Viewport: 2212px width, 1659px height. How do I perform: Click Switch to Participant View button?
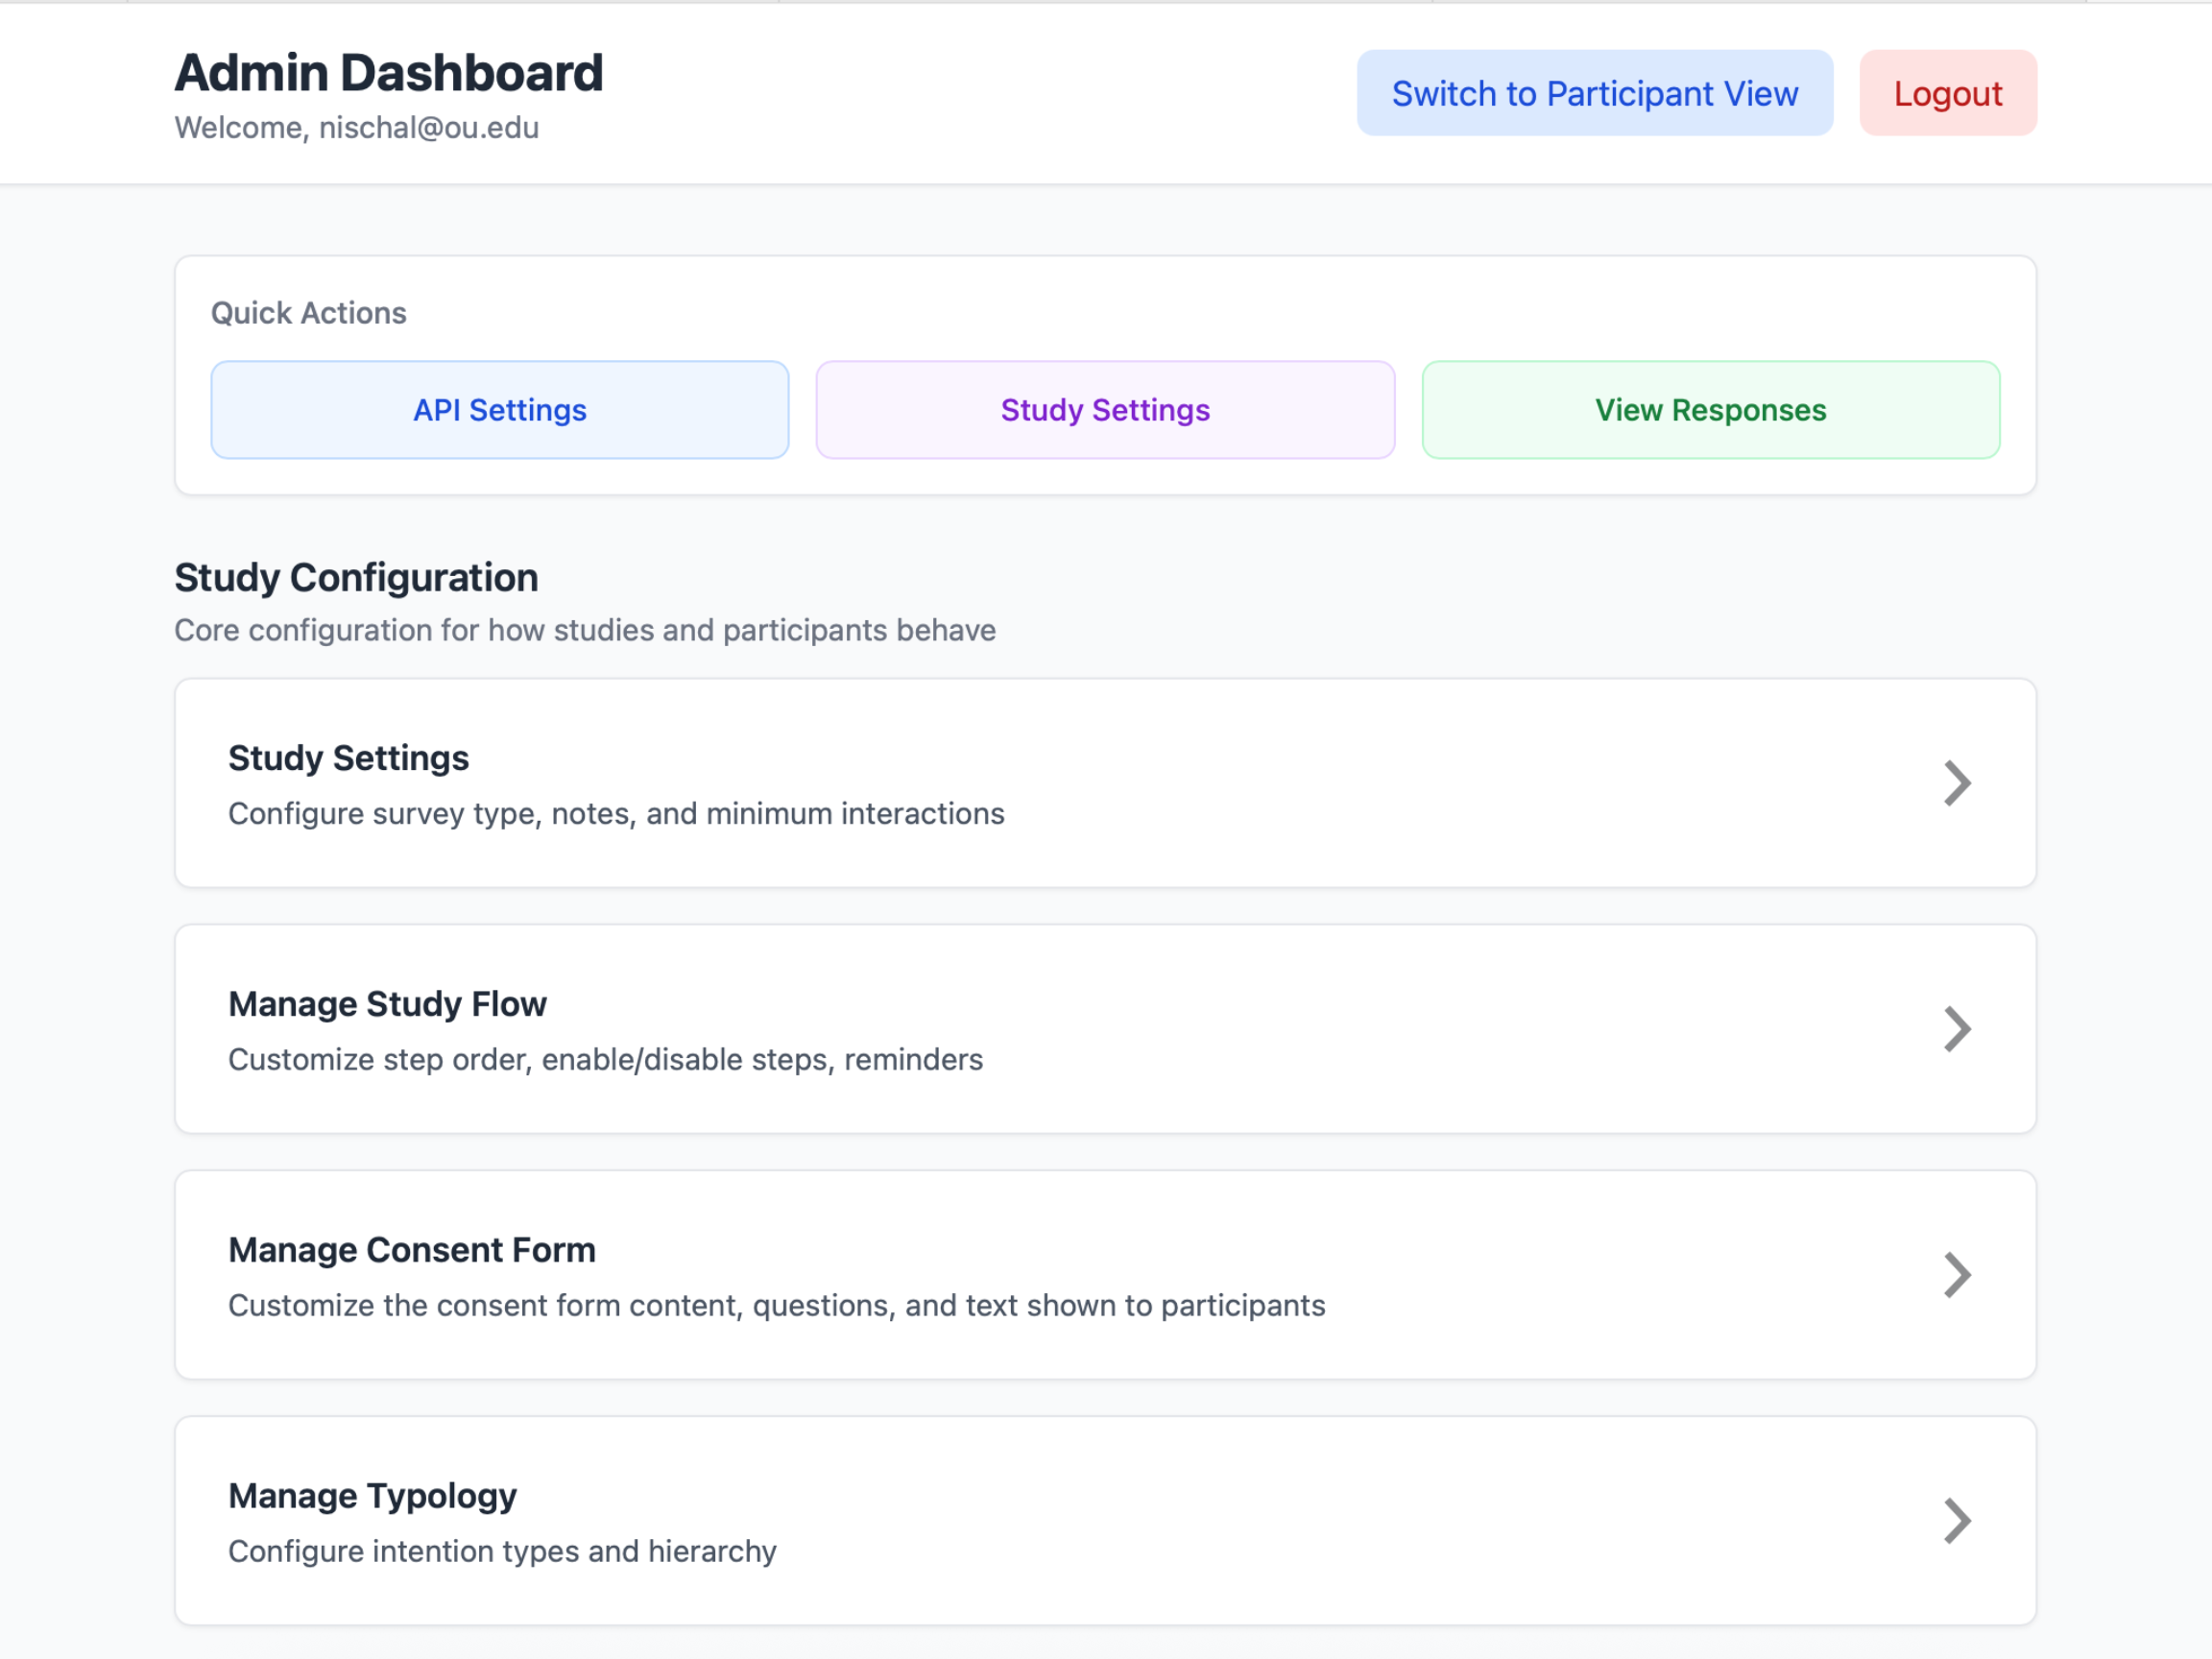pyautogui.click(x=1594, y=93)
